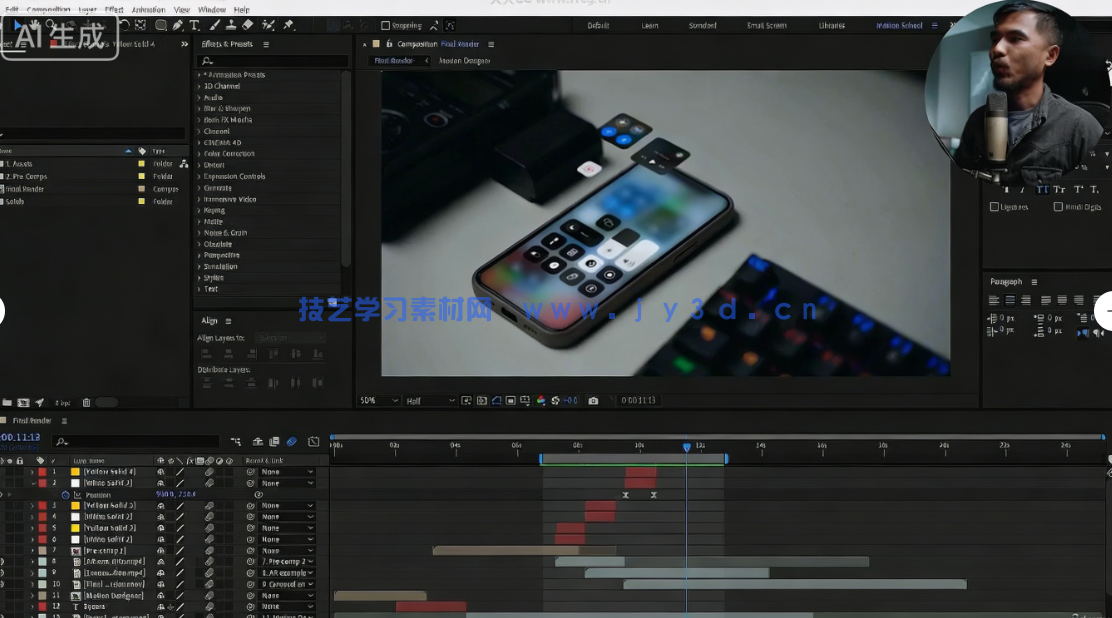The height and width of the screenshot is (618, 1112).
Task: Select the Pen tool
Action: 176,25
